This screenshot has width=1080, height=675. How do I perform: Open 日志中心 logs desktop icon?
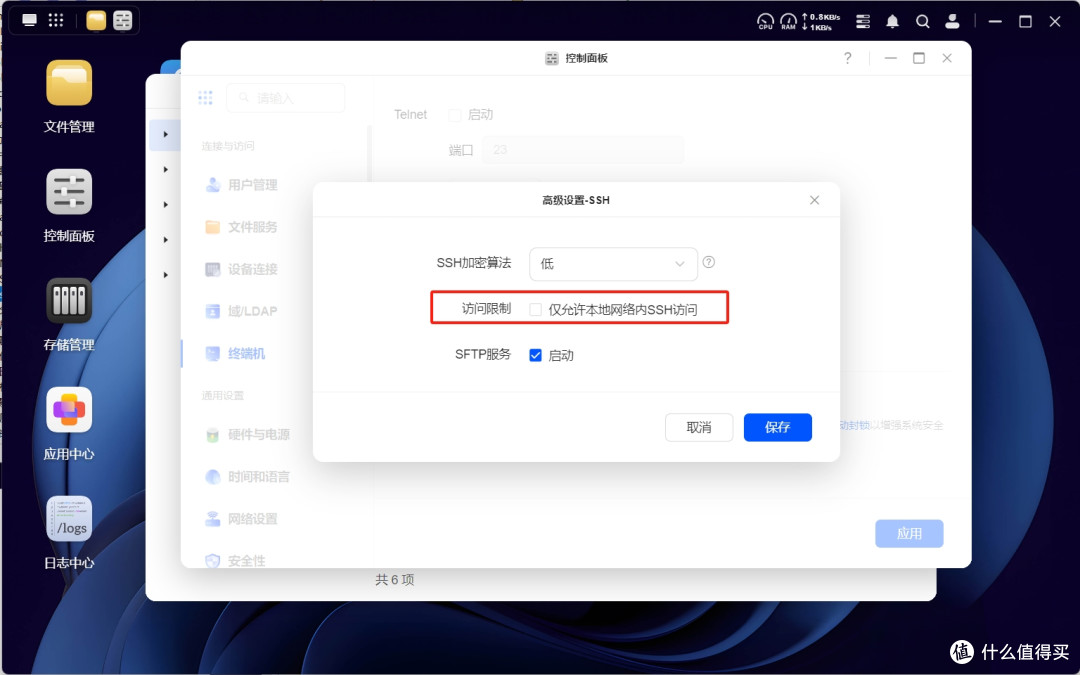click(69, 519)
